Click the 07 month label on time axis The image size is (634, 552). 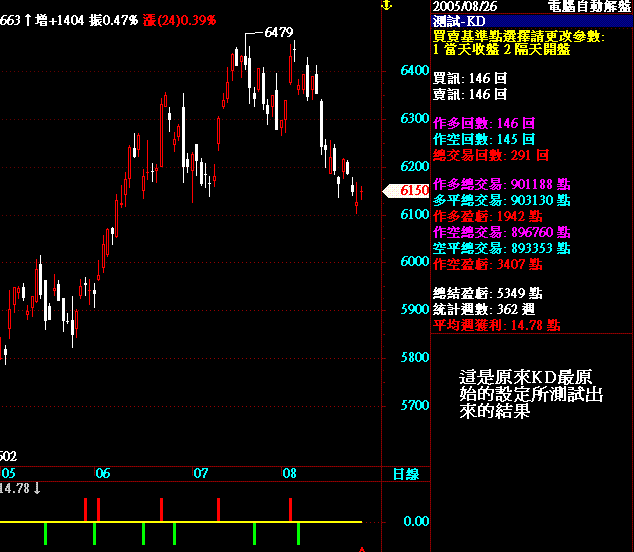(x=201, y=473)
